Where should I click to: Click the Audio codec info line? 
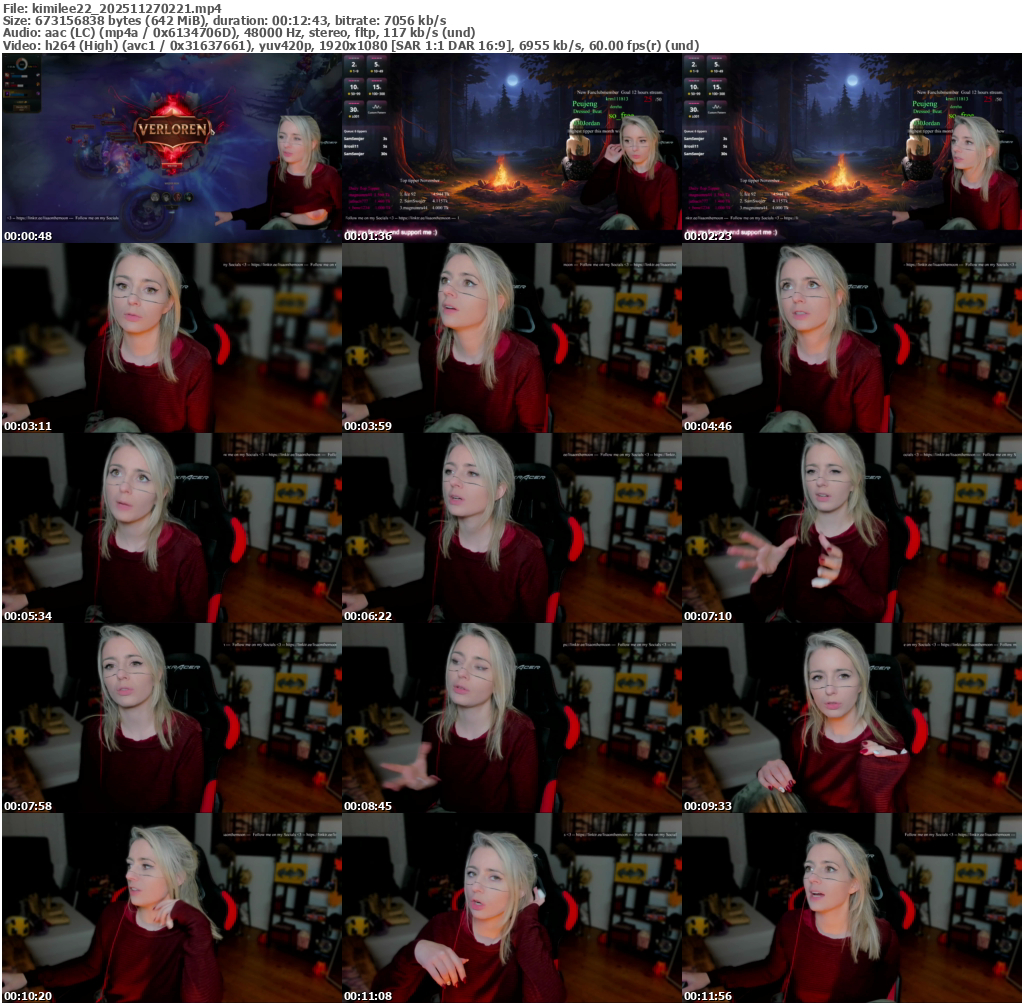click(x=232, y=32)
